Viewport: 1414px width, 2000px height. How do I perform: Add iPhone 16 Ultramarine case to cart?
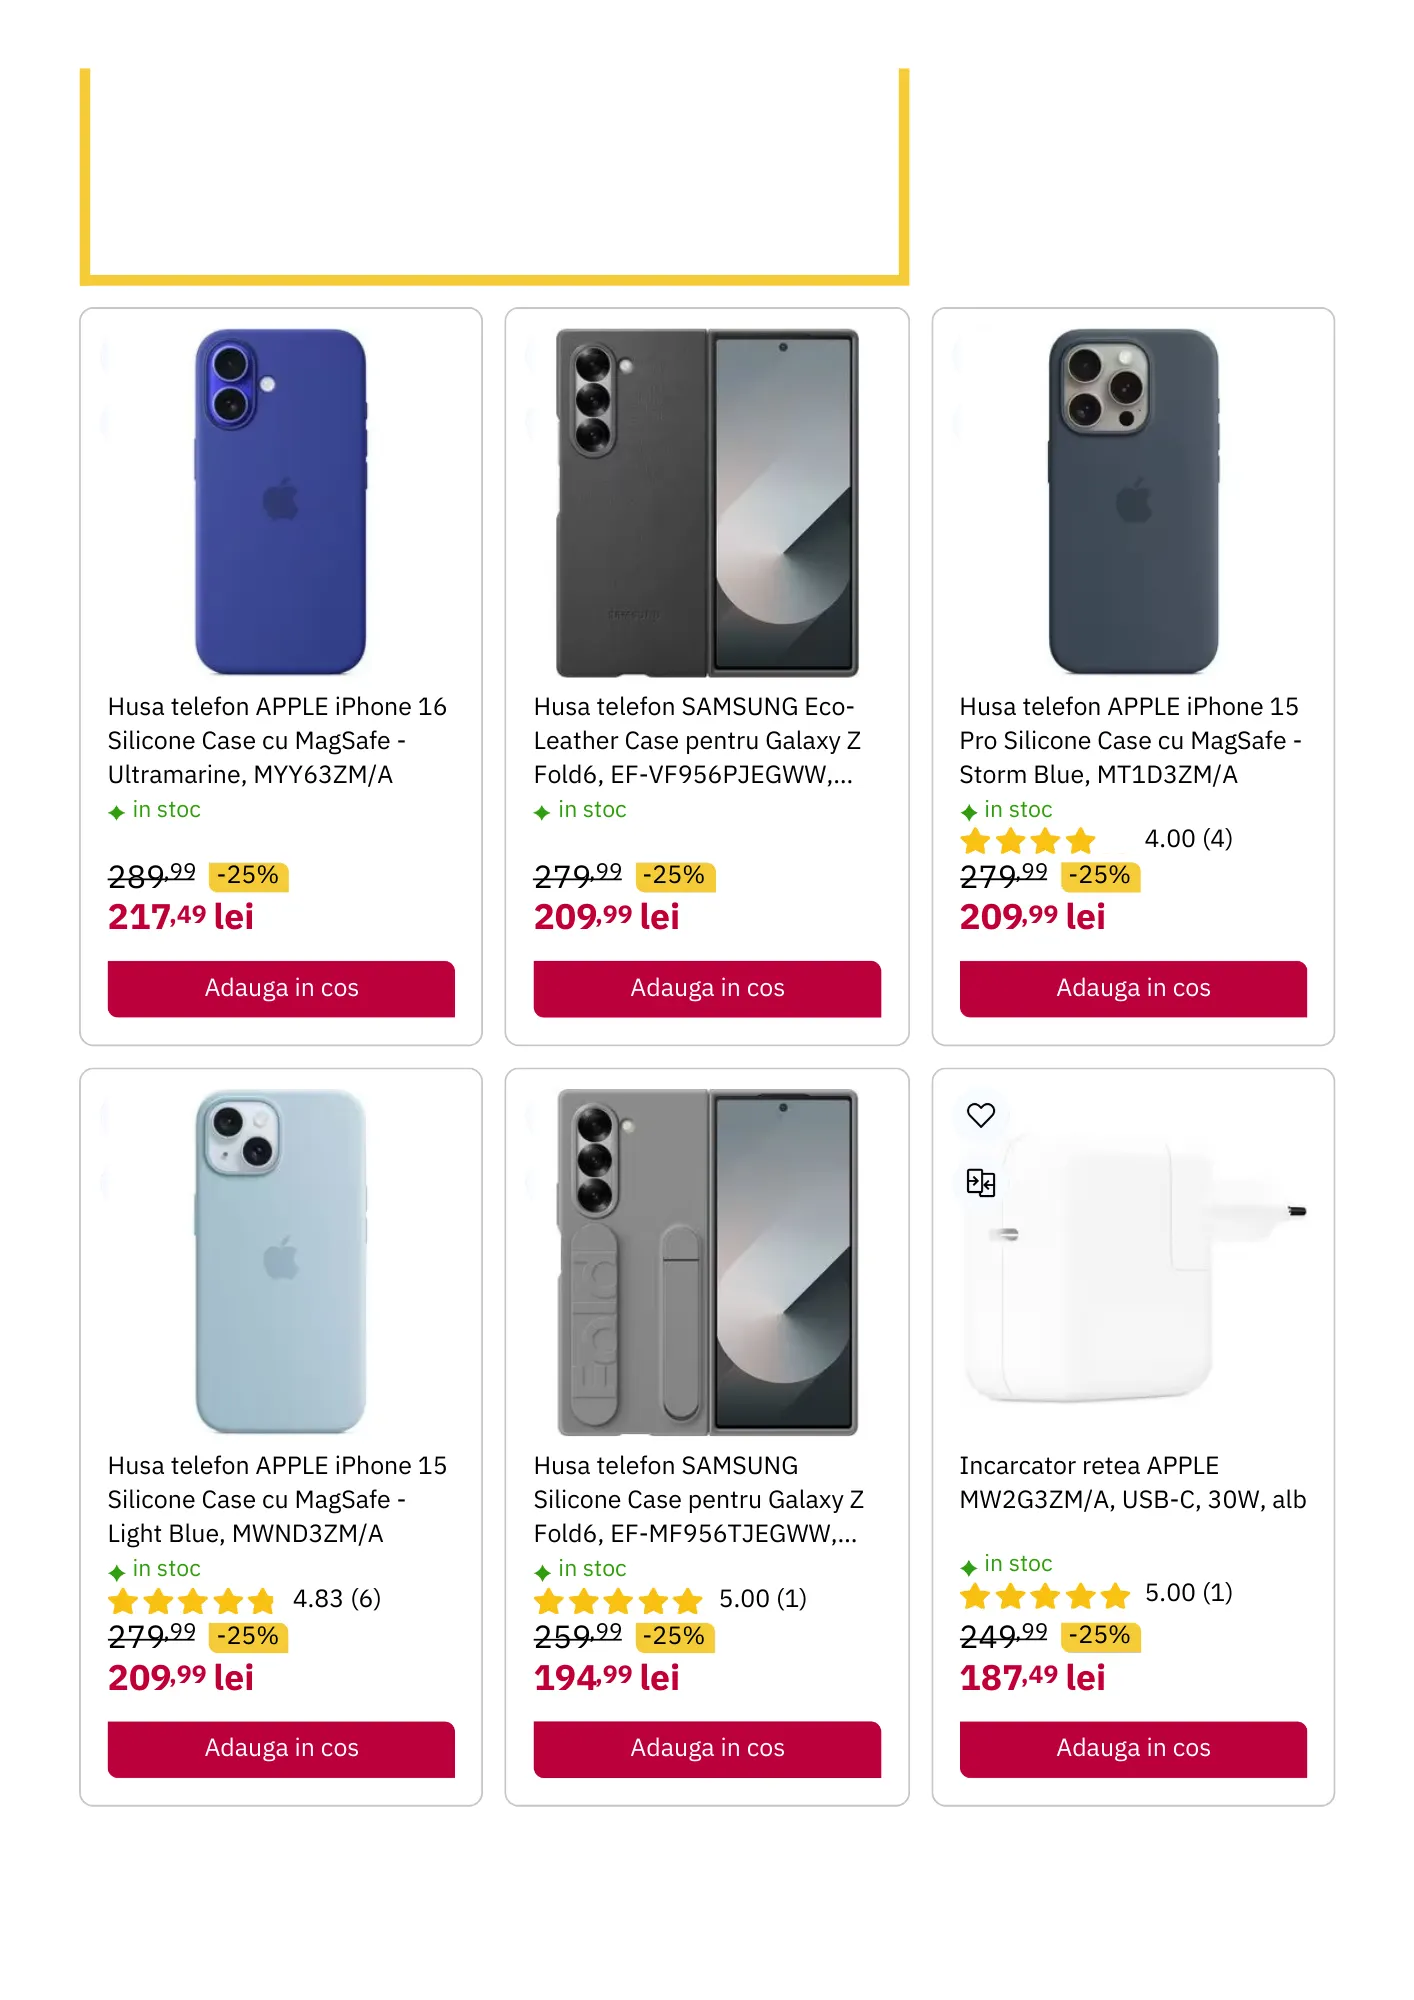click(281, 988)
